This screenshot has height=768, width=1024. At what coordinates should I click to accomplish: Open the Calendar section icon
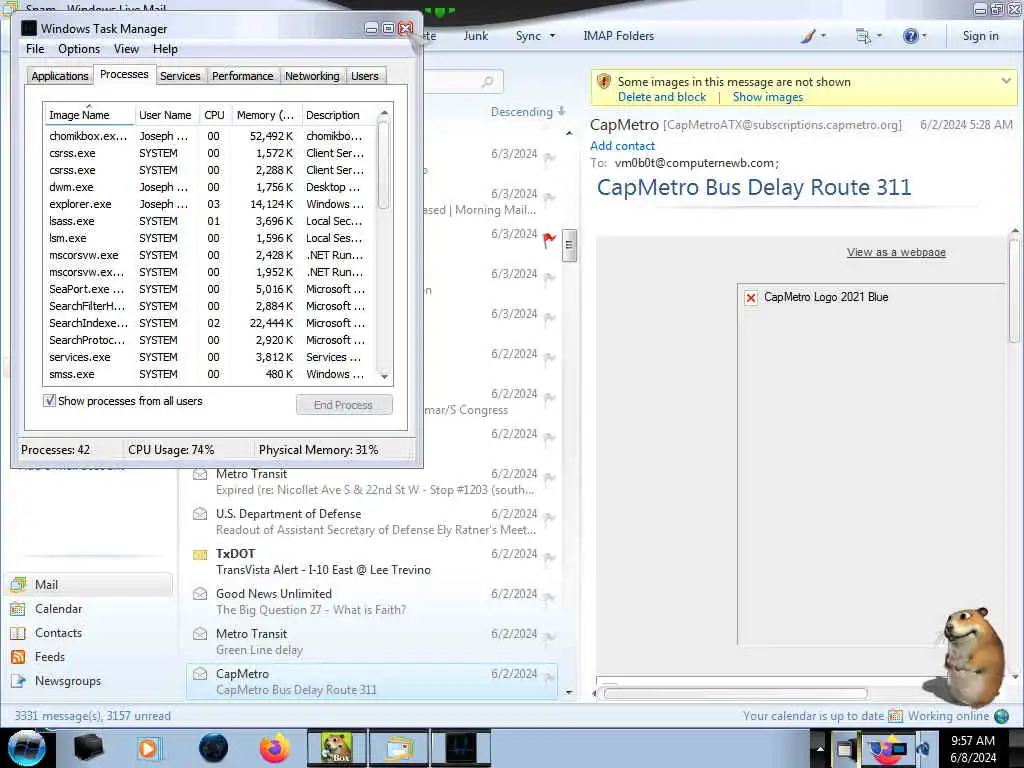(x=18, y=609)
